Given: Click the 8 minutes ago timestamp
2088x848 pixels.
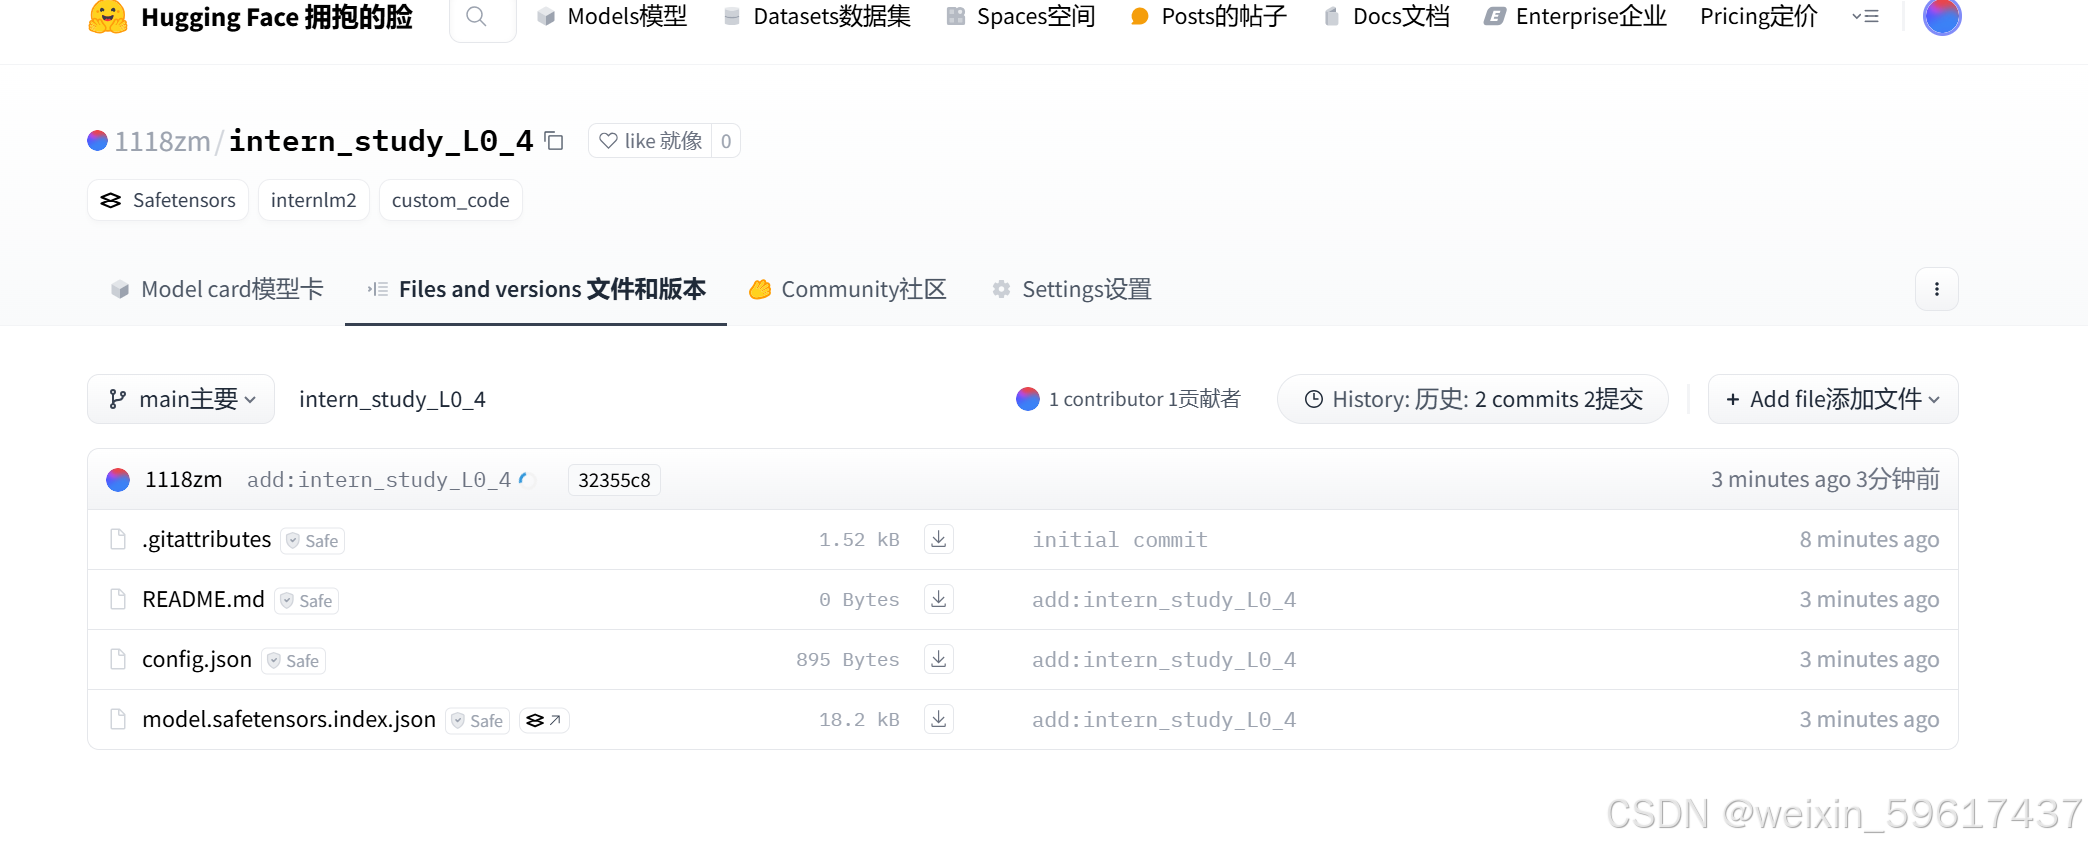Looking at the screenshot, I should click(1869, 539).
